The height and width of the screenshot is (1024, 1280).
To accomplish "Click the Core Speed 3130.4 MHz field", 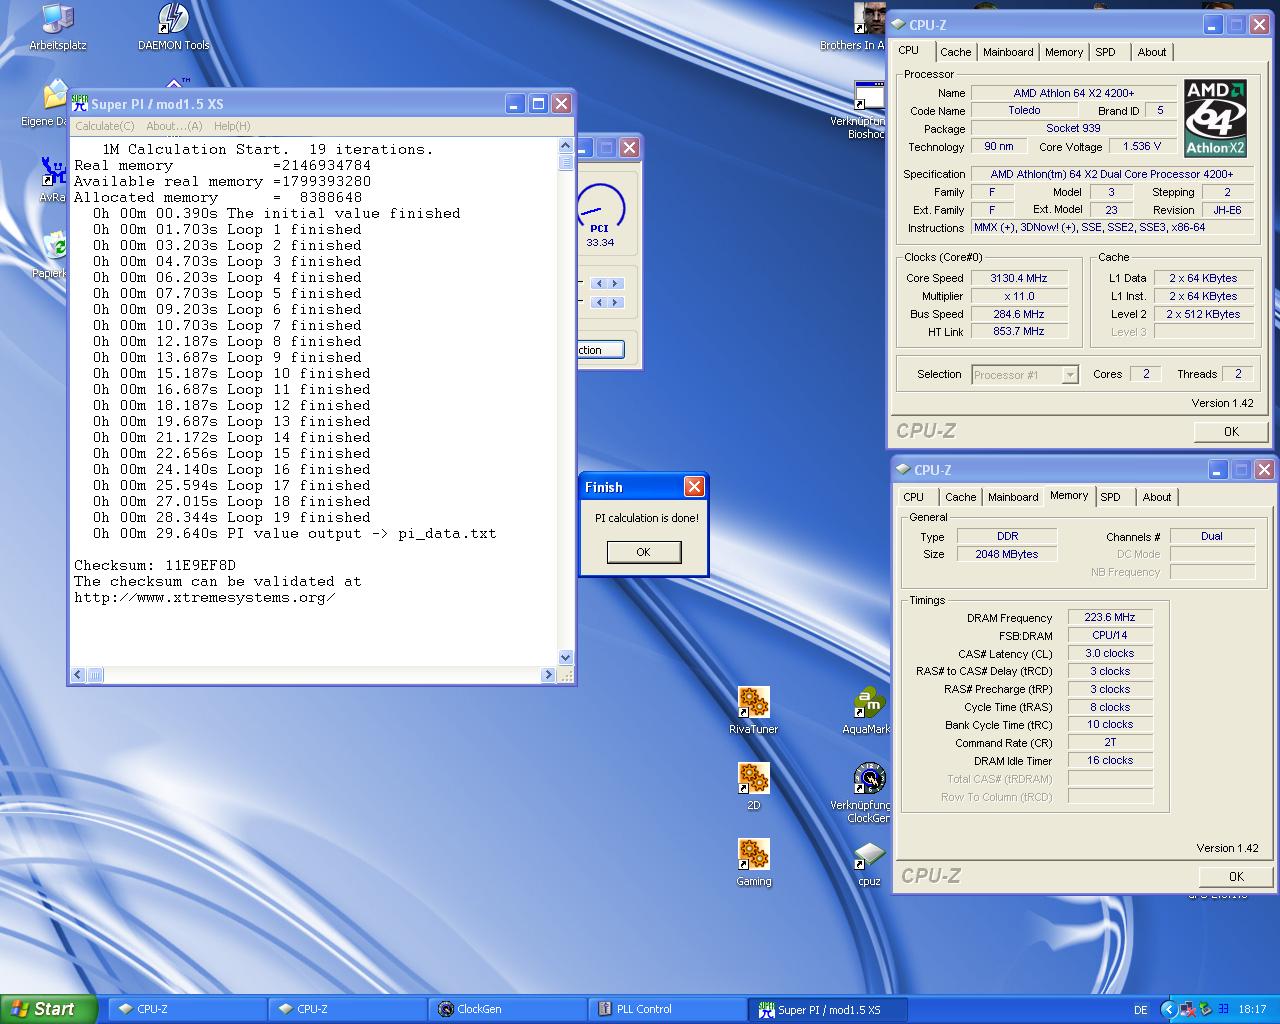I will 1019,278.
